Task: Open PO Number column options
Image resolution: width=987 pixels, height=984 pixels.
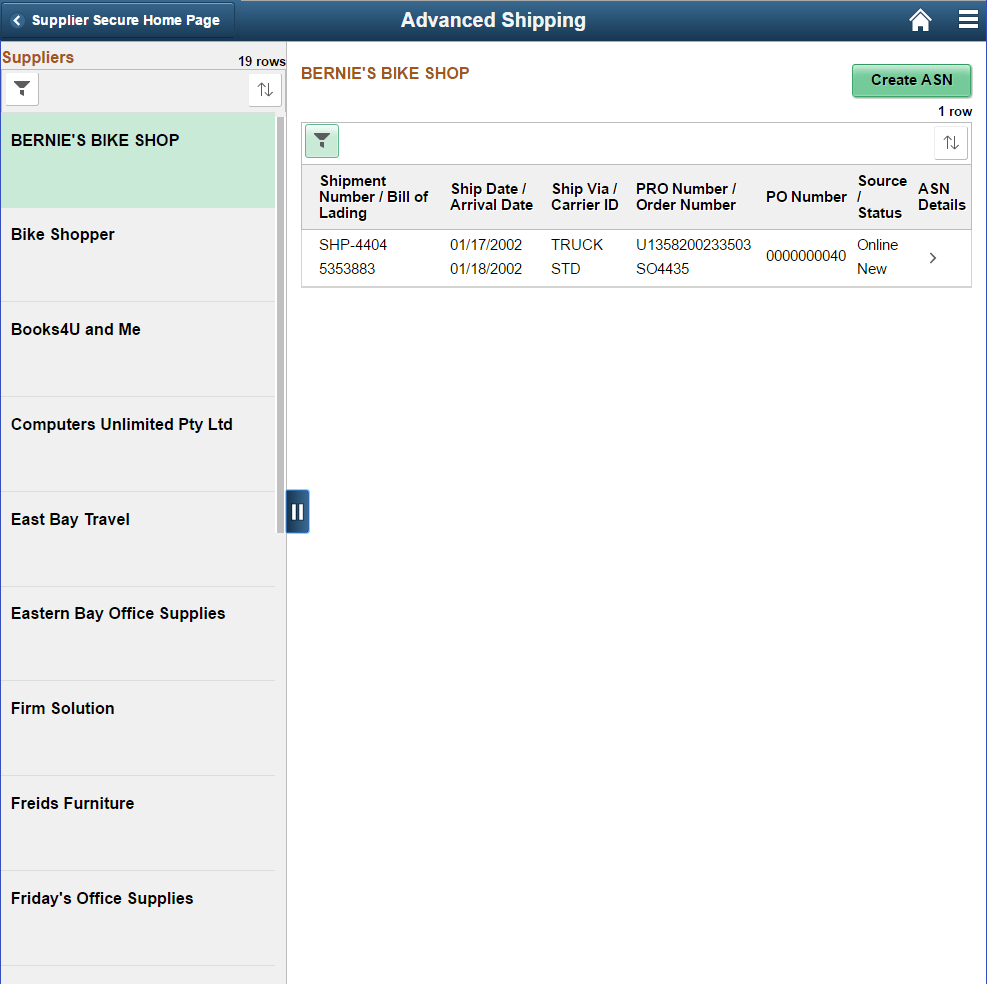Action: click(x=806, y=197)
